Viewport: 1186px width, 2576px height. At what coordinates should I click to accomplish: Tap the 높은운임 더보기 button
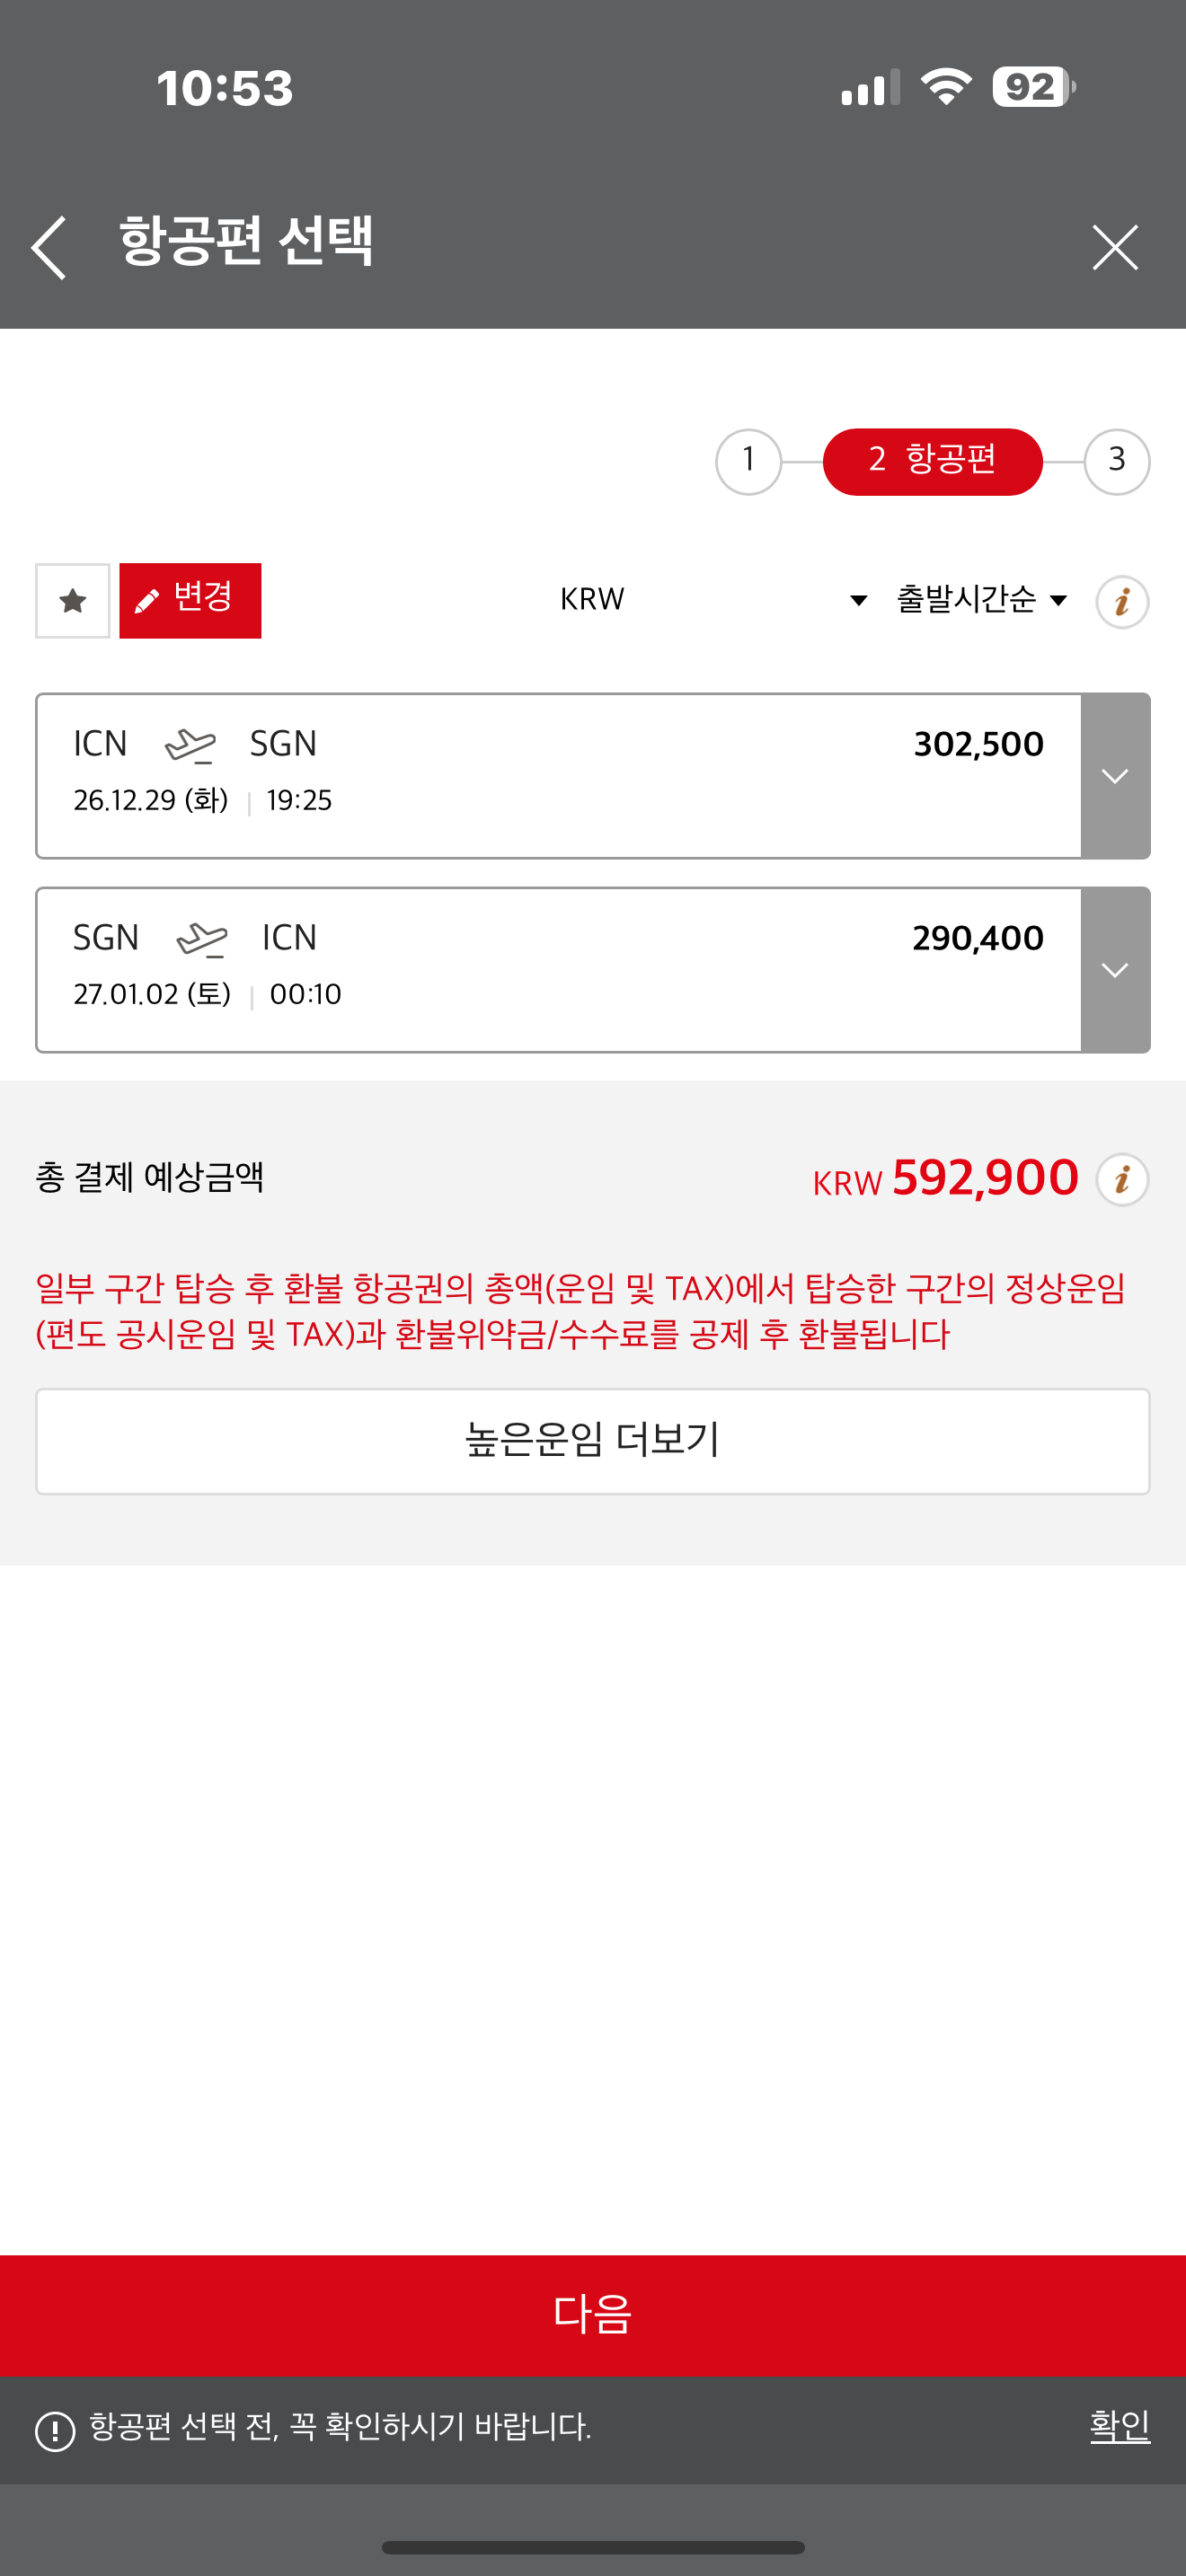coord(592,1441)
